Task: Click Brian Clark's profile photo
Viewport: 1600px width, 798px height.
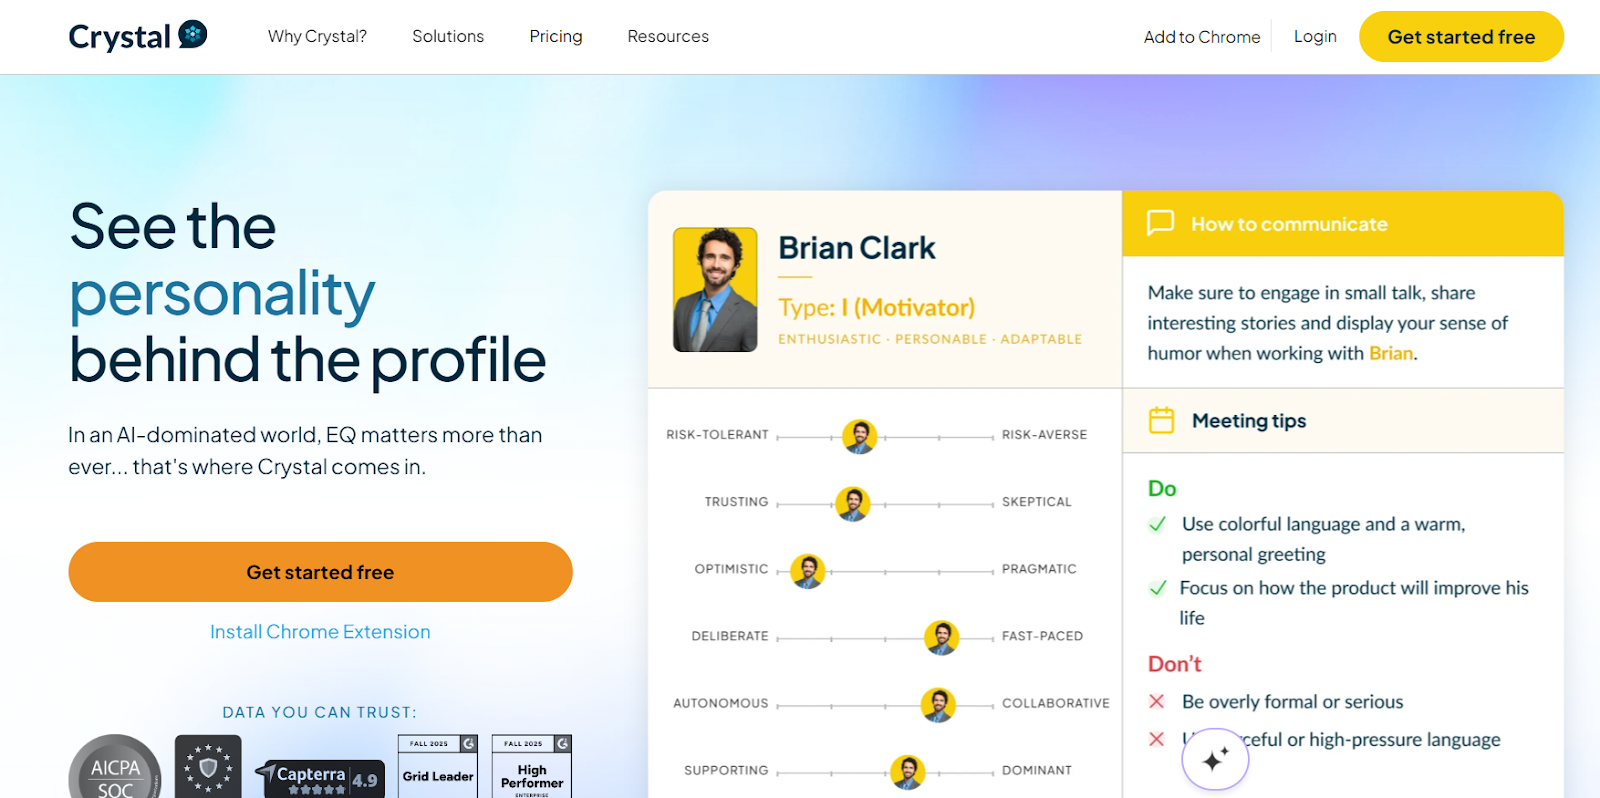Action: (715, 290)
